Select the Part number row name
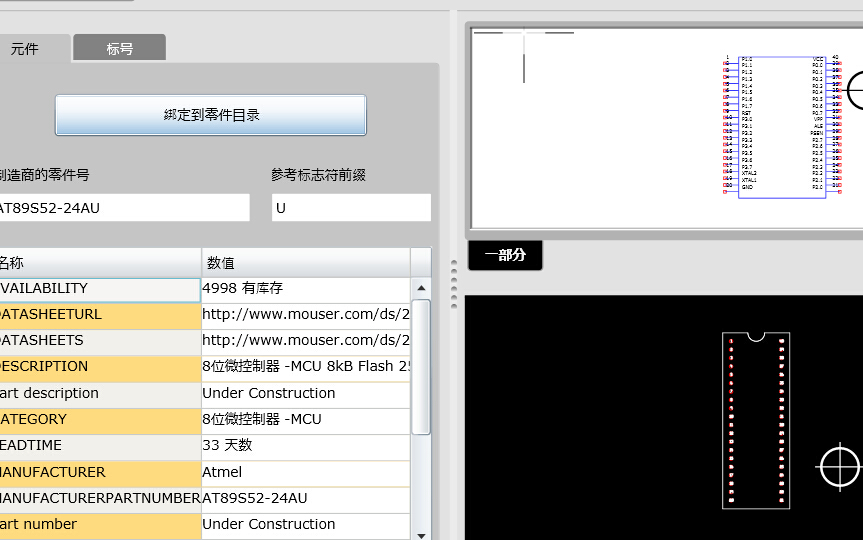The image size is (863, 540). pos(100,526)
